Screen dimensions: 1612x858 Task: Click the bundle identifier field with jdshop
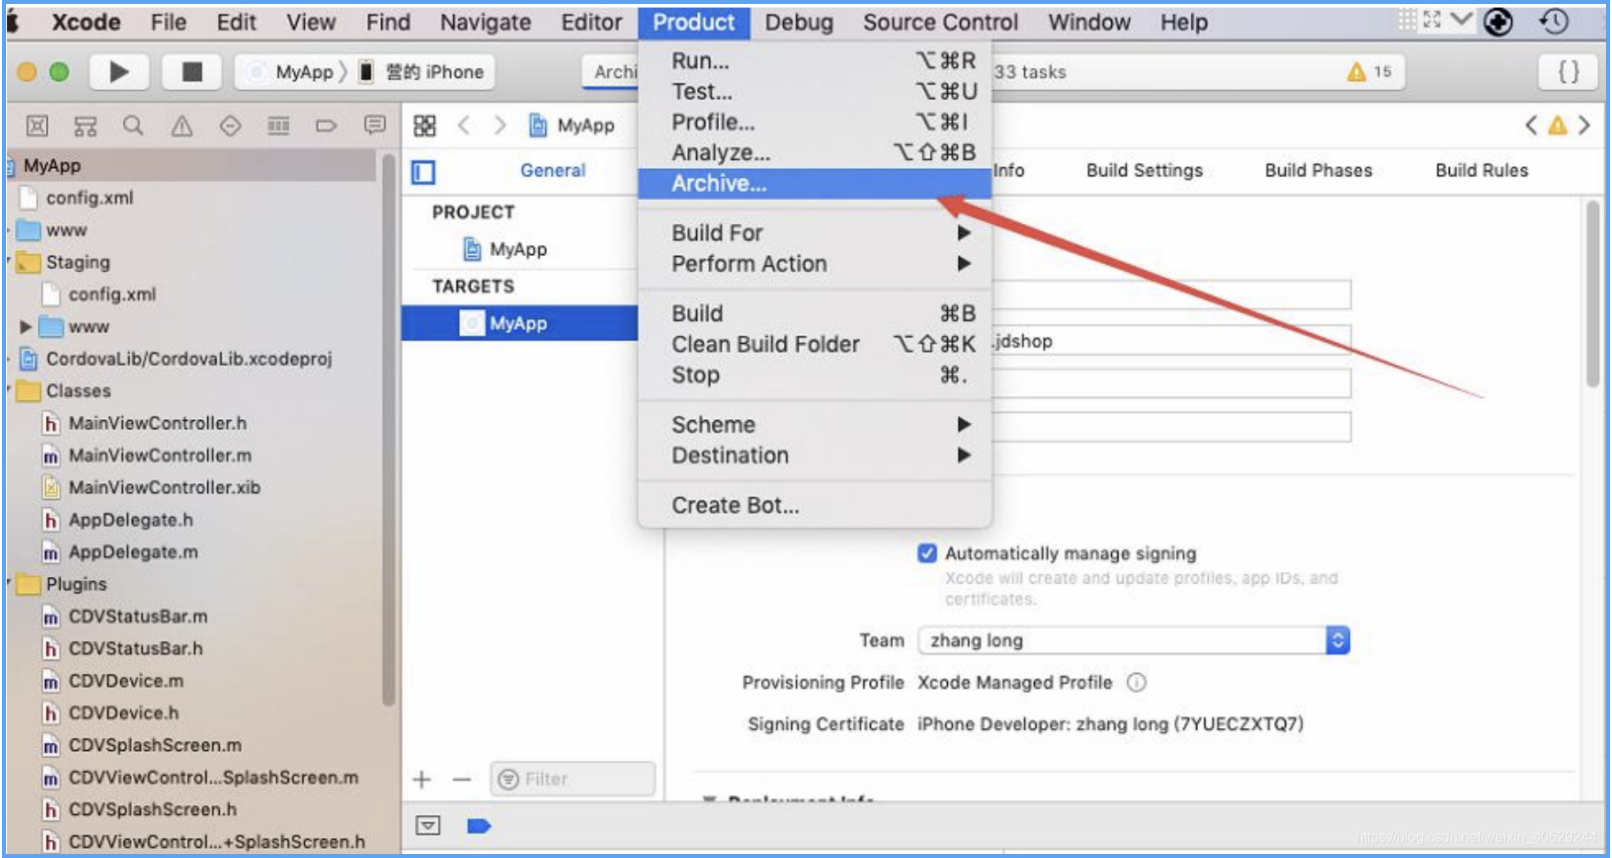(x=1171, y=341)
